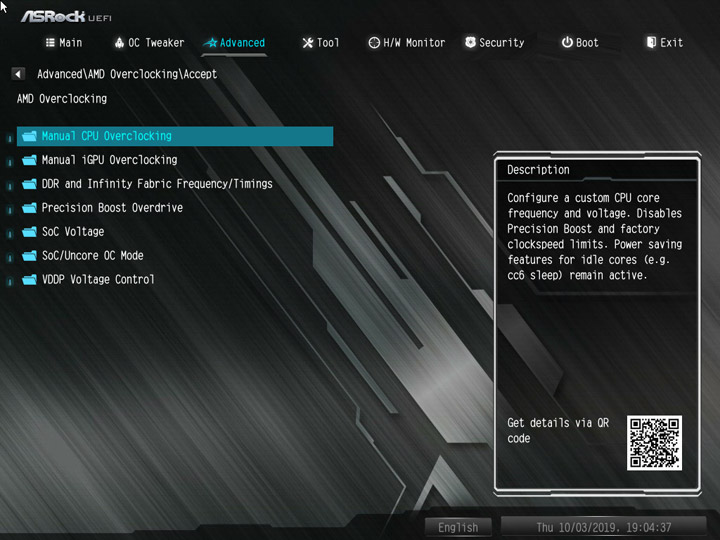Open Manual CPU Overclocking submenu
The image size is (720, 540).
(175, 136)
